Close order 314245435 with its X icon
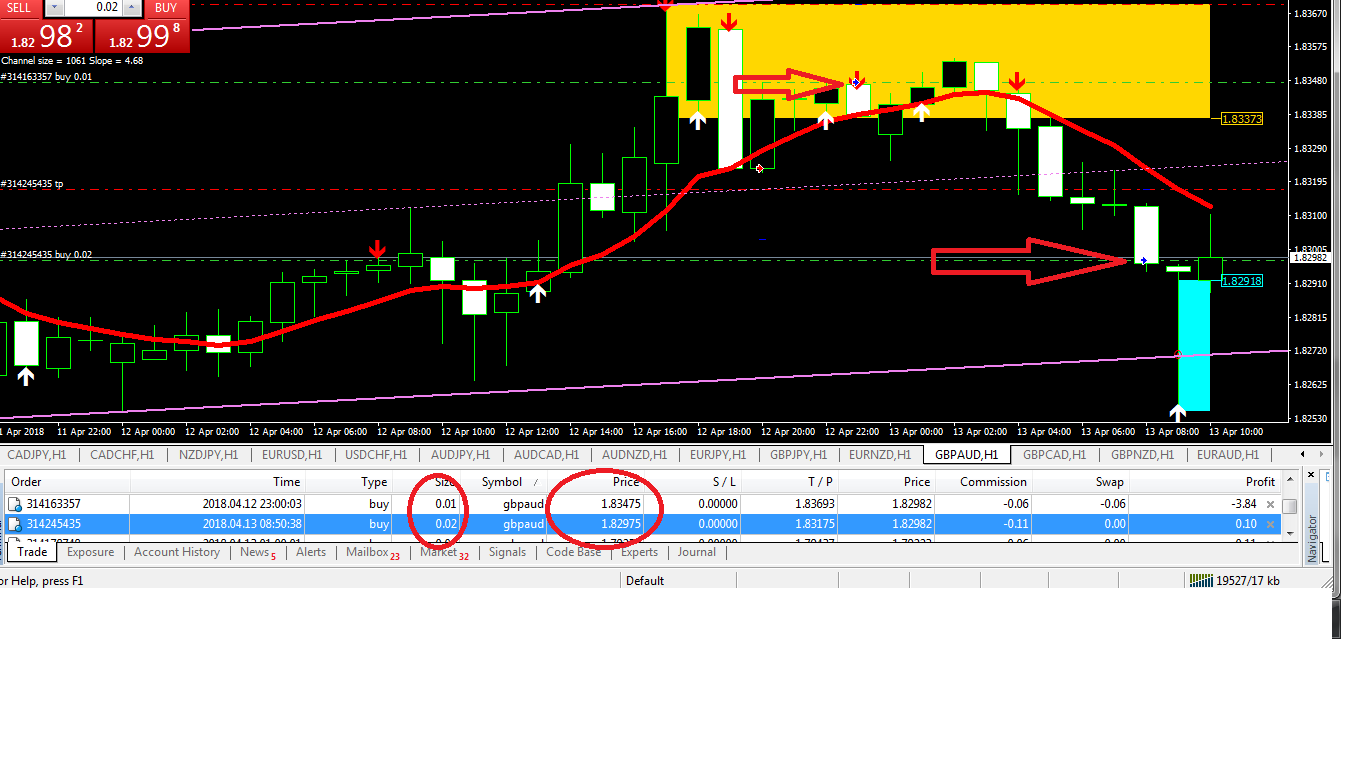Viewport: 1360px width, 768px height. (1270, 524)
